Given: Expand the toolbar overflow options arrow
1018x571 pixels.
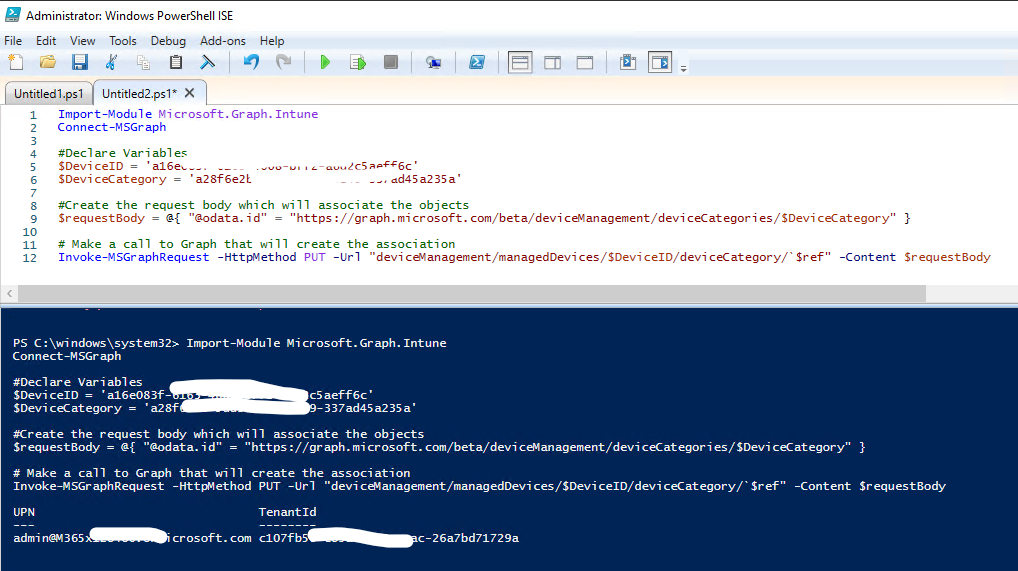Looking at the screenshot, I should coord(684,68).
